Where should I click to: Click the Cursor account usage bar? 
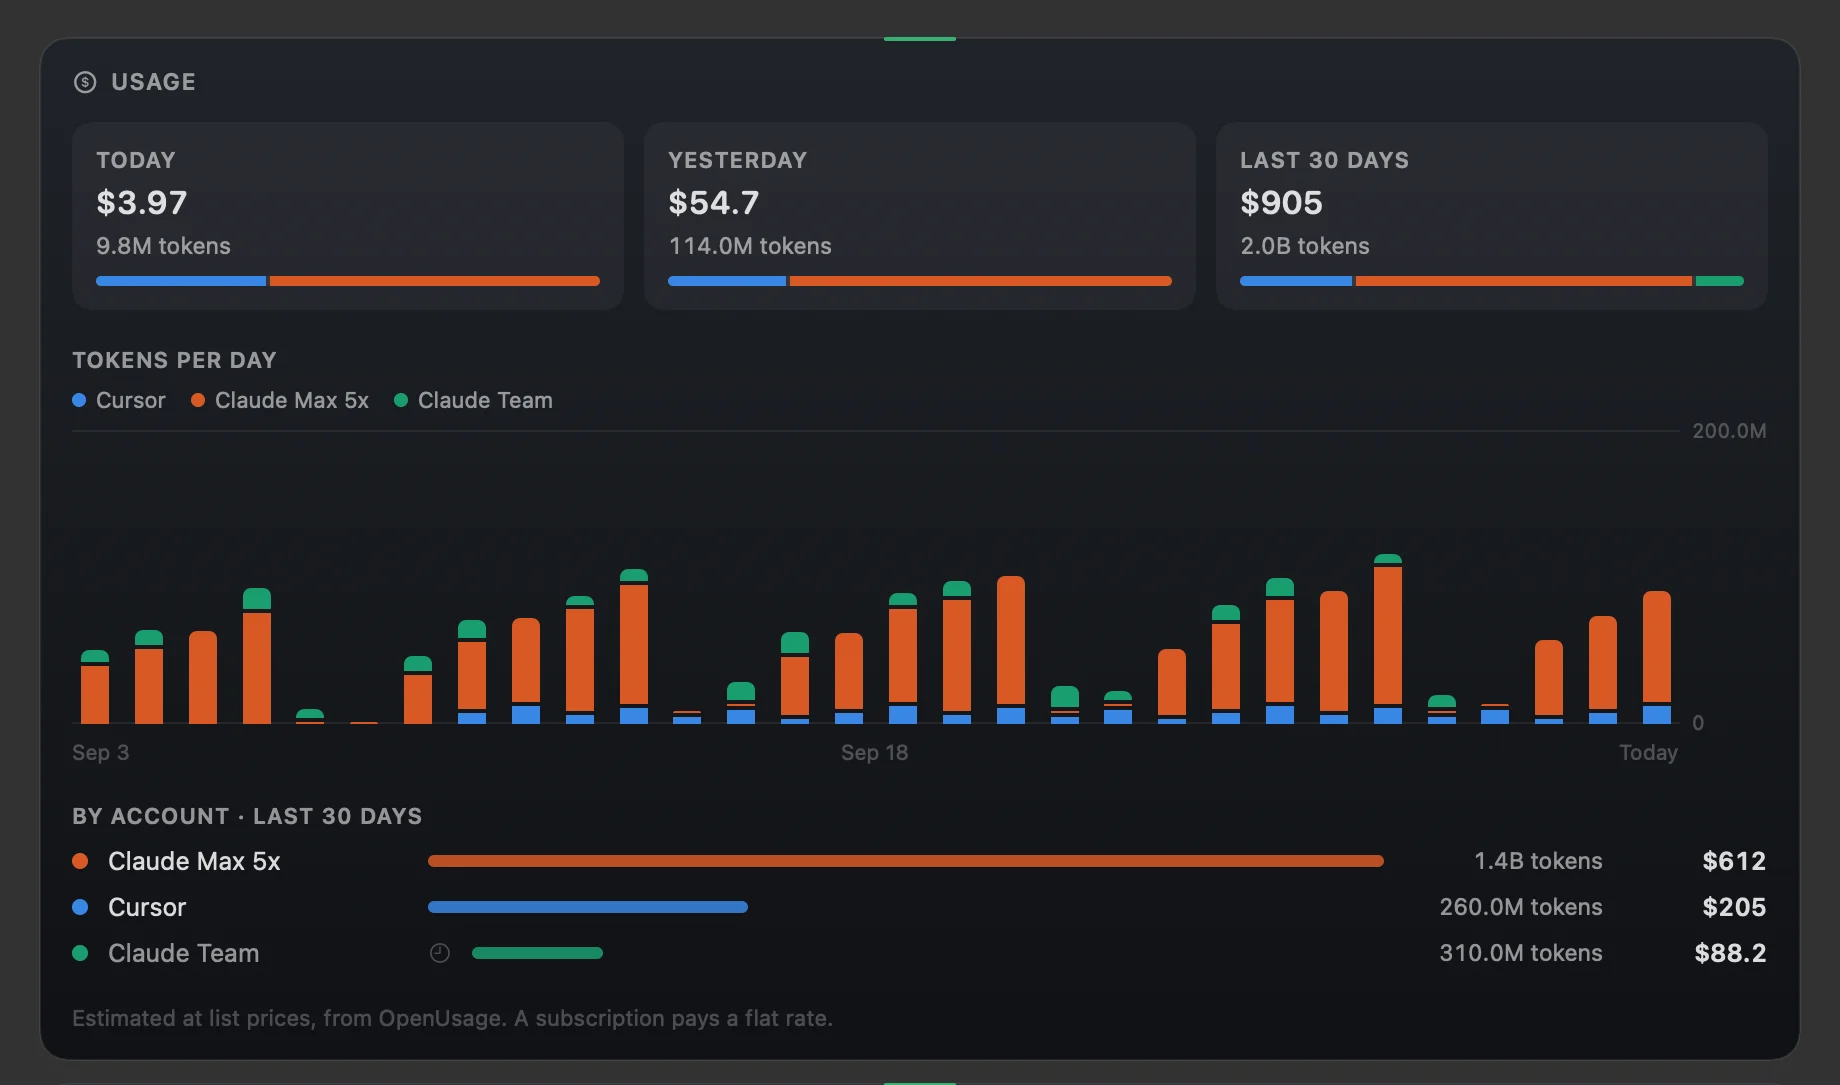[588, 907]
